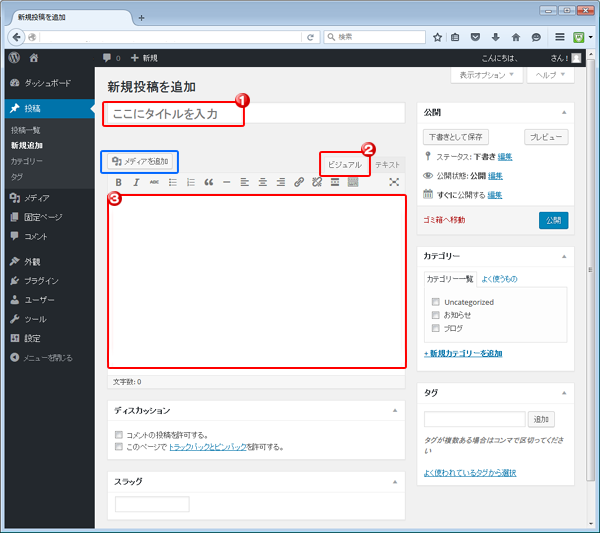Click the insert link chain icon

[x=298, y=182]
